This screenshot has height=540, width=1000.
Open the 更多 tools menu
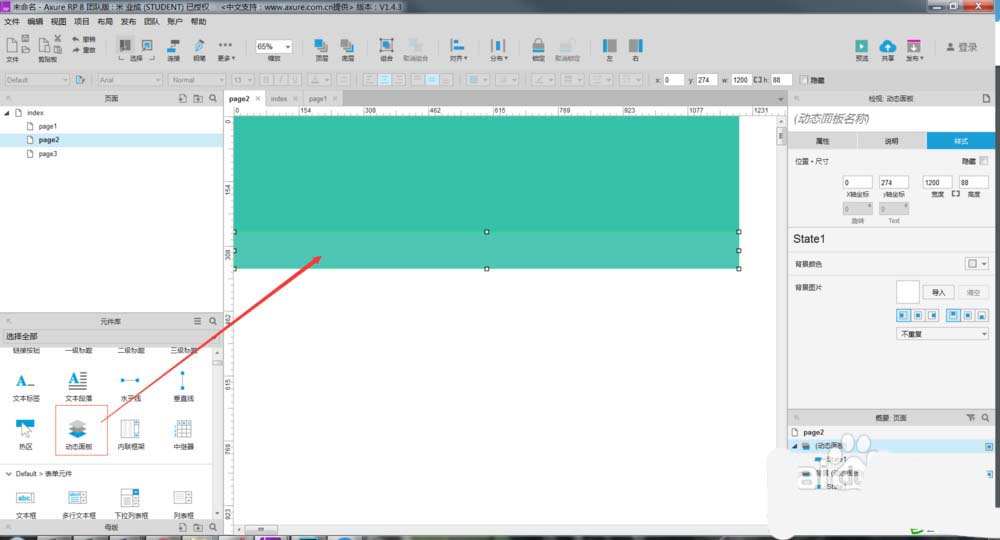point(226,50)
